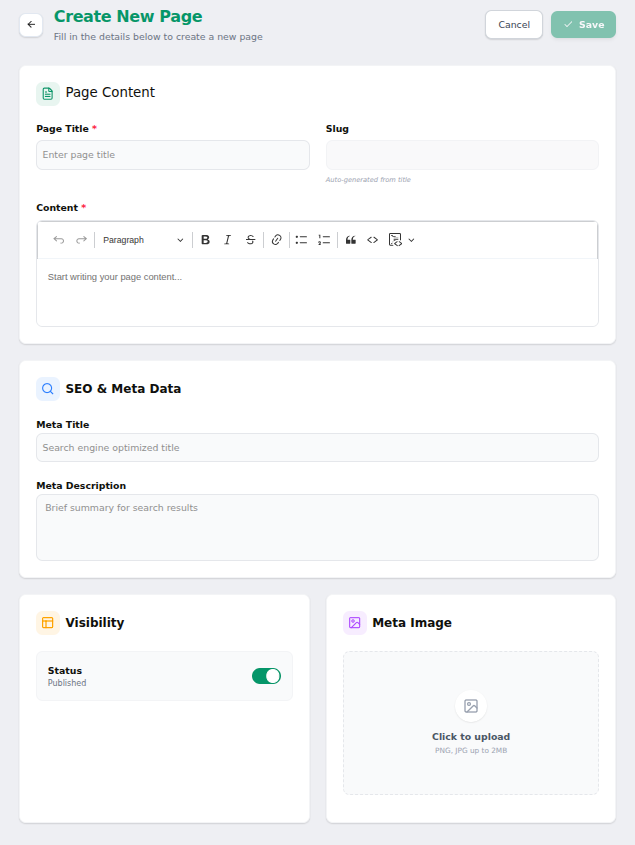Click the Visibility layout icon
Viewport: 635px width, 845px height.
click(48, 622)
